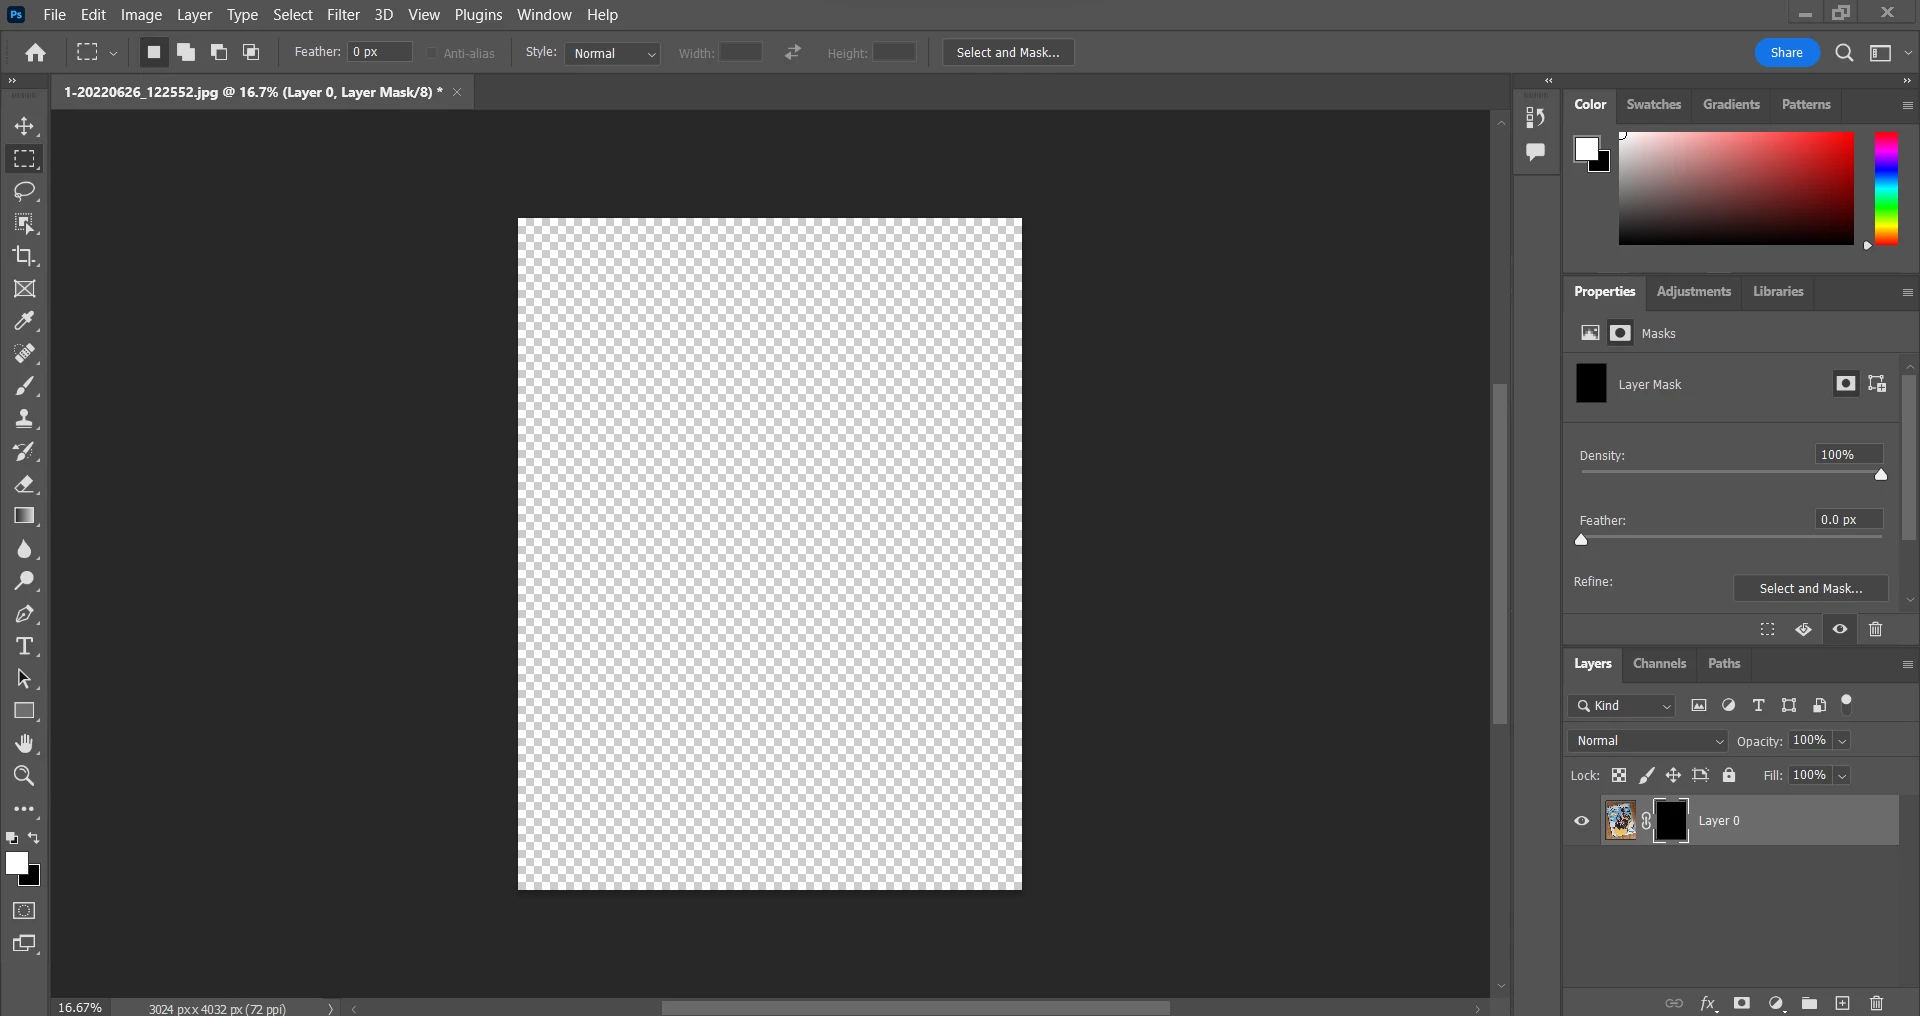
Task: Click the rainbow hue slider strip
Action: (1886, 188)
